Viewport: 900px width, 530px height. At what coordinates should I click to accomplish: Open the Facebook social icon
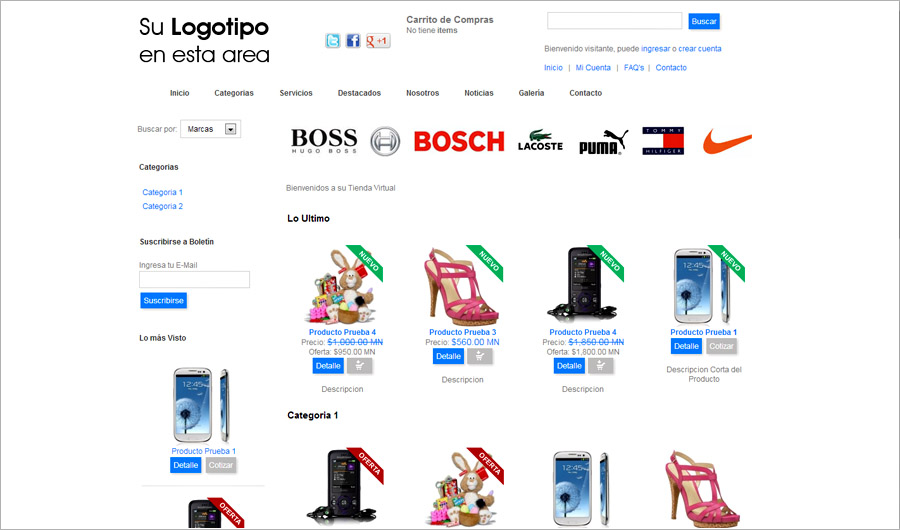[353, 41]
